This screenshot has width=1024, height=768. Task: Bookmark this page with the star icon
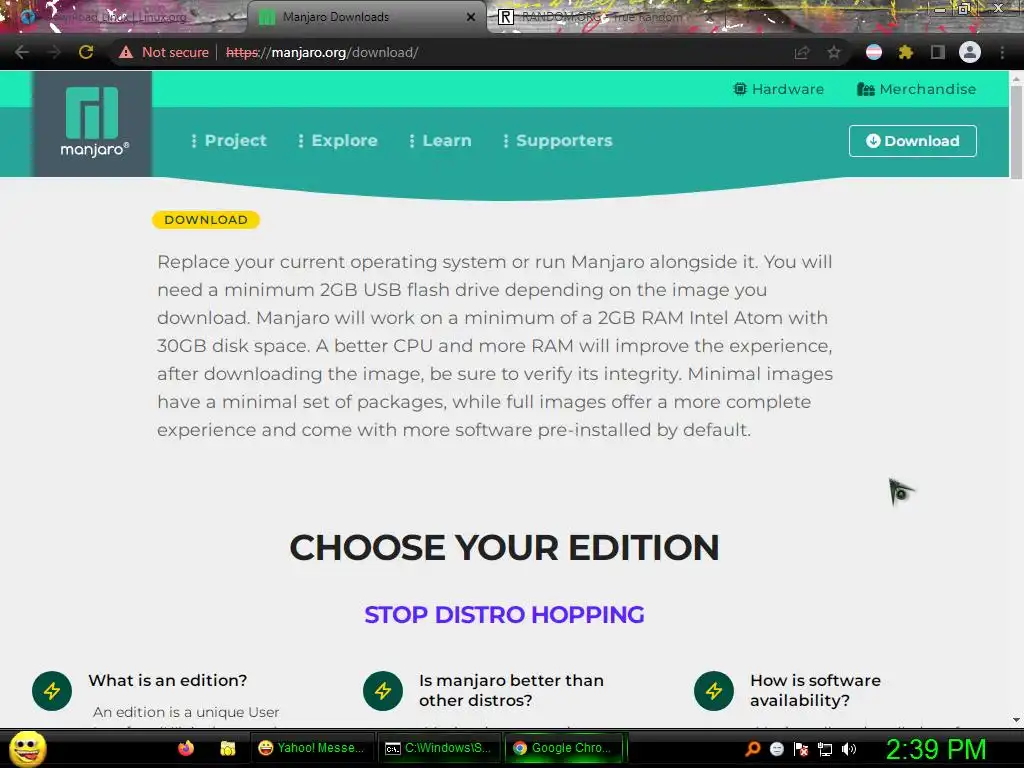(x=834, y=52)
